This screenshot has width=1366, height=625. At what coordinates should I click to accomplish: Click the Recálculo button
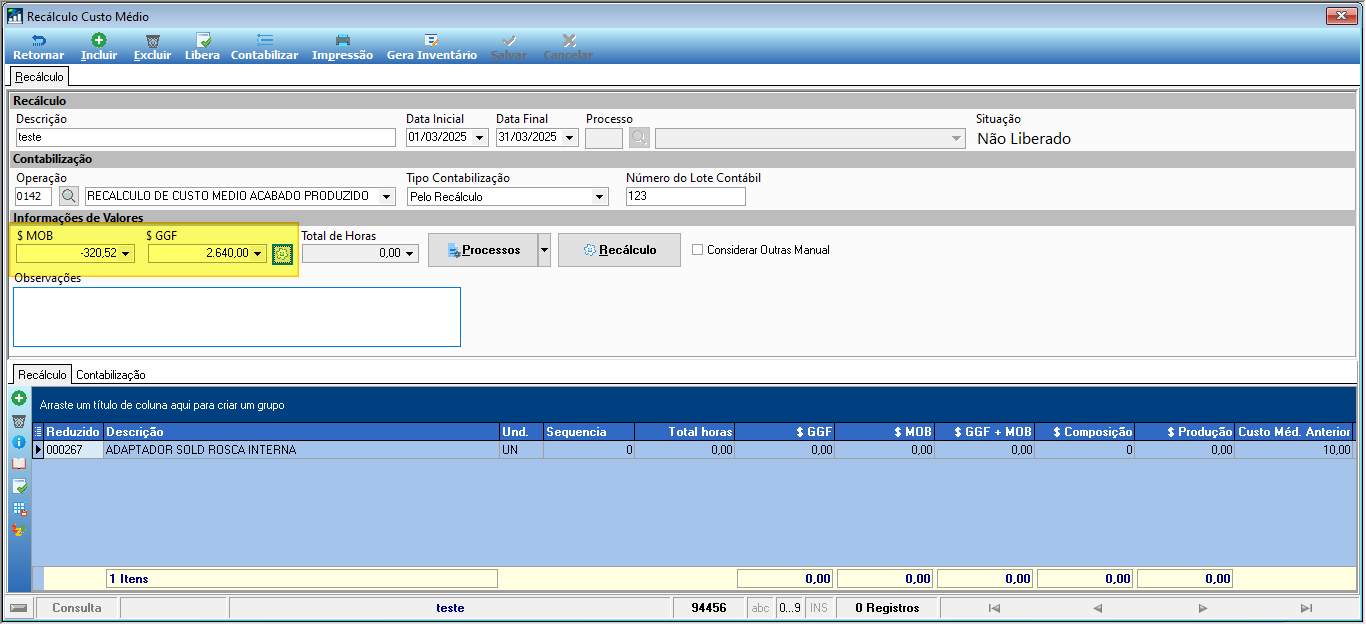click(619, 250)
